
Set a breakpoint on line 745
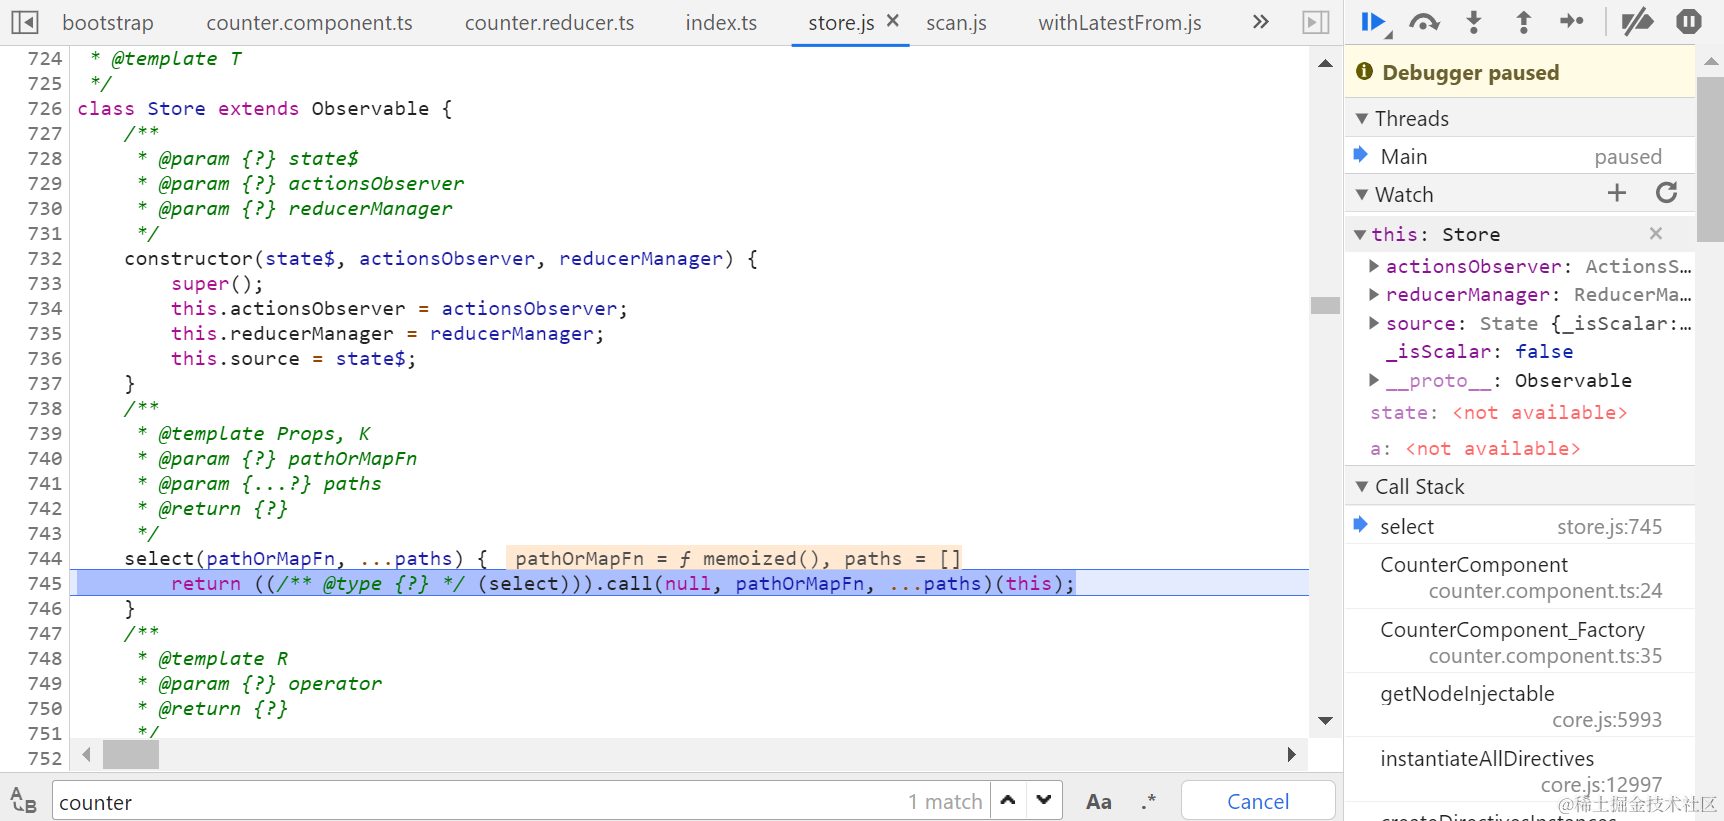tap(44, 583)
